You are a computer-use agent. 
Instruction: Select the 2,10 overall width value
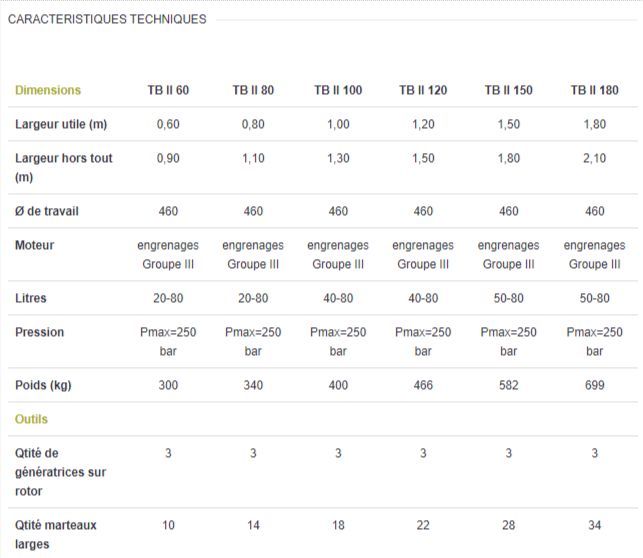[x=594, y=158]
